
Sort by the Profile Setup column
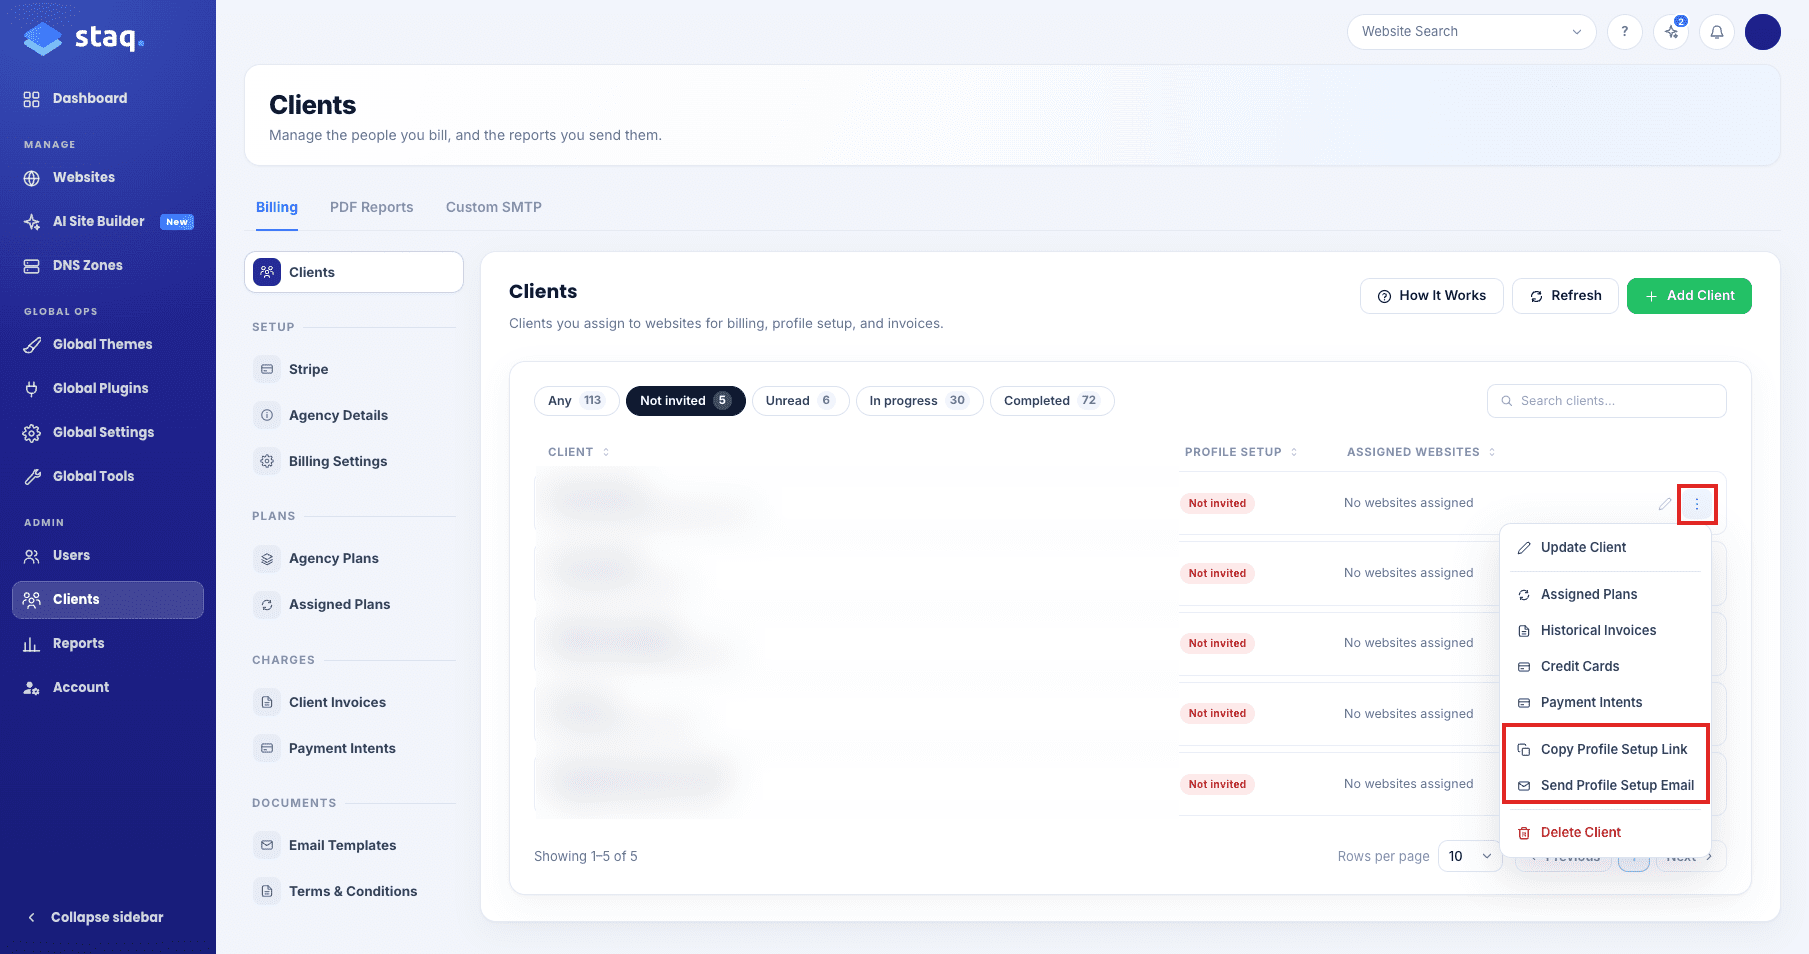(1241, 452)
